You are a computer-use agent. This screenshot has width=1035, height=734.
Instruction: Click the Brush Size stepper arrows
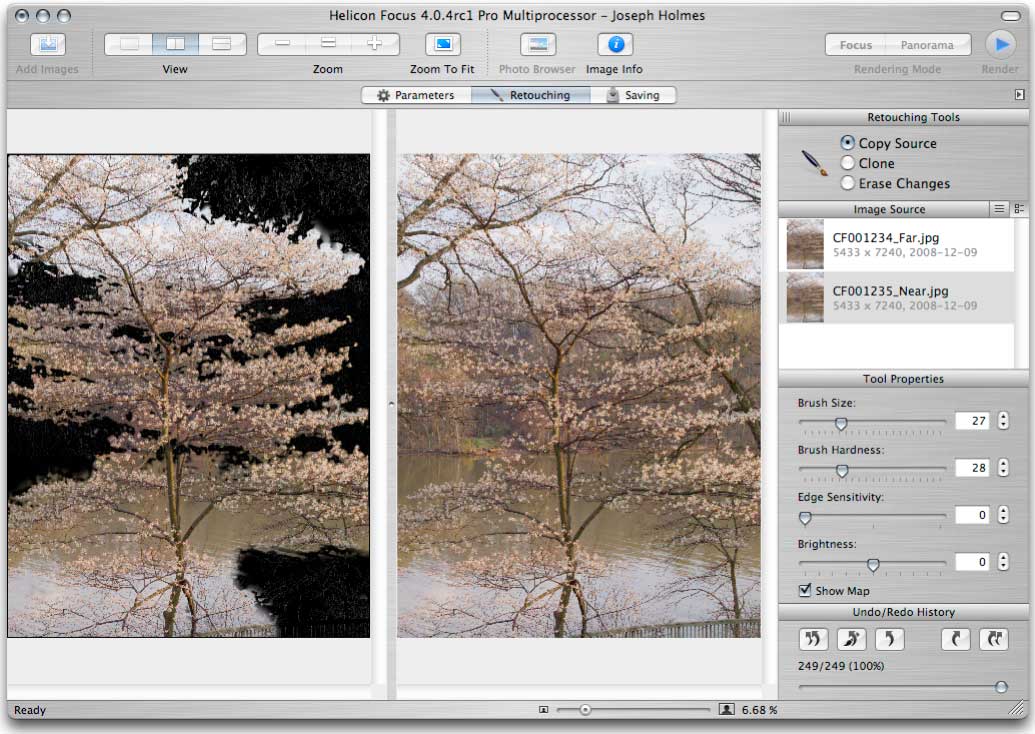click(x=1003, y=421)
